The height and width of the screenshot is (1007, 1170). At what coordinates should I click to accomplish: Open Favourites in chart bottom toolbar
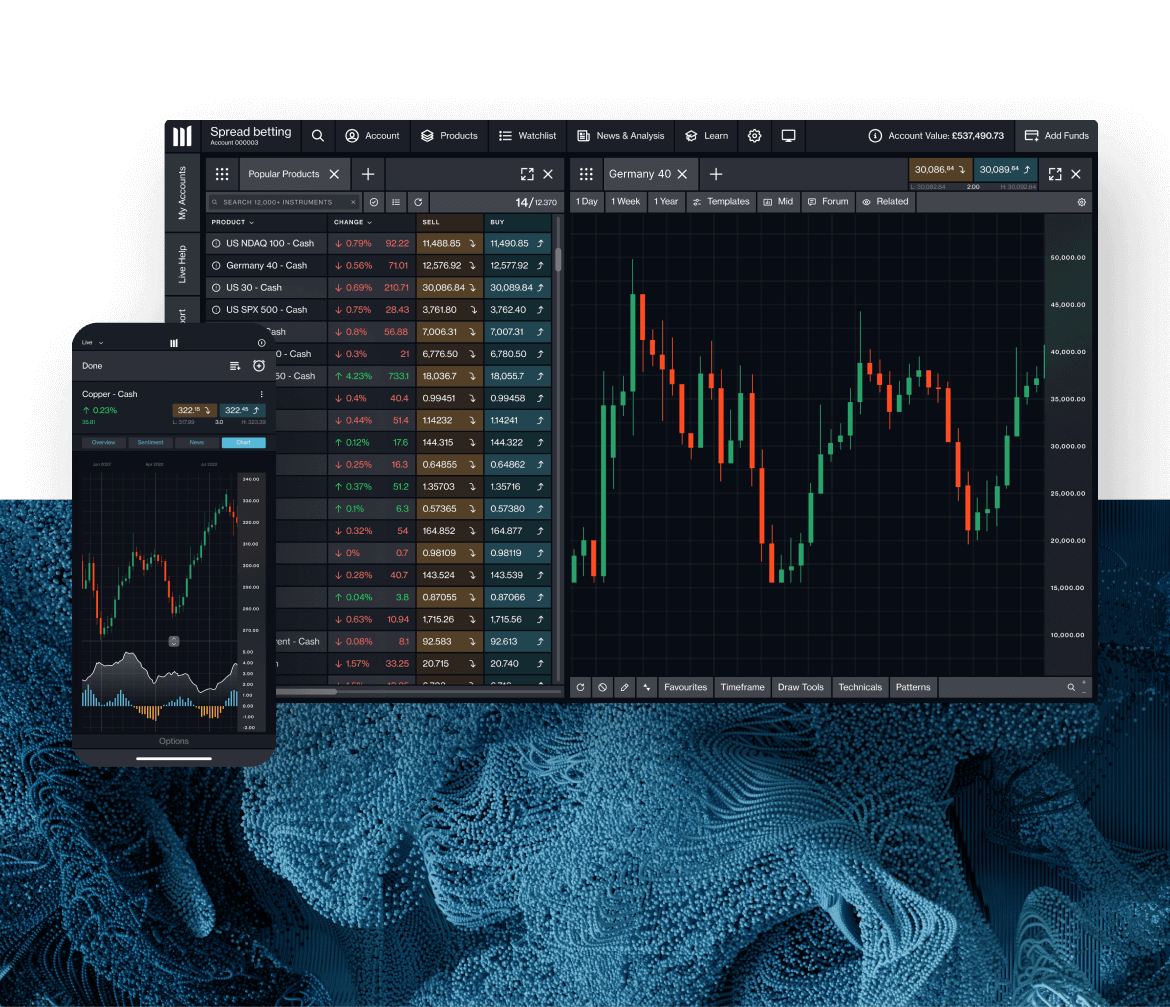click(x=685, y=687)
